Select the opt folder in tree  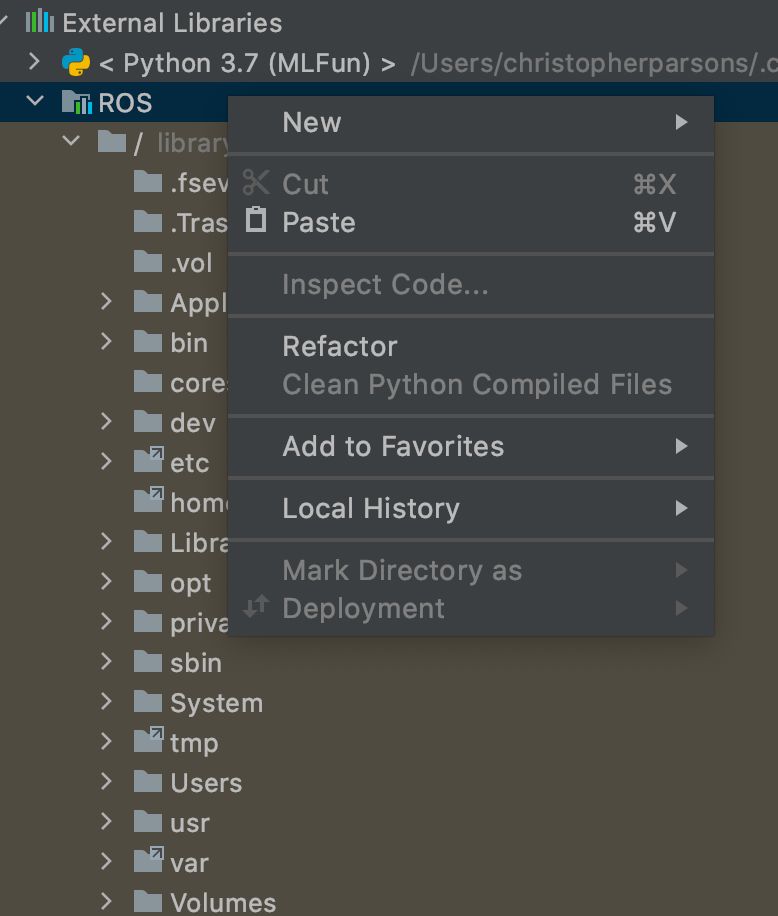coord(190,583)
